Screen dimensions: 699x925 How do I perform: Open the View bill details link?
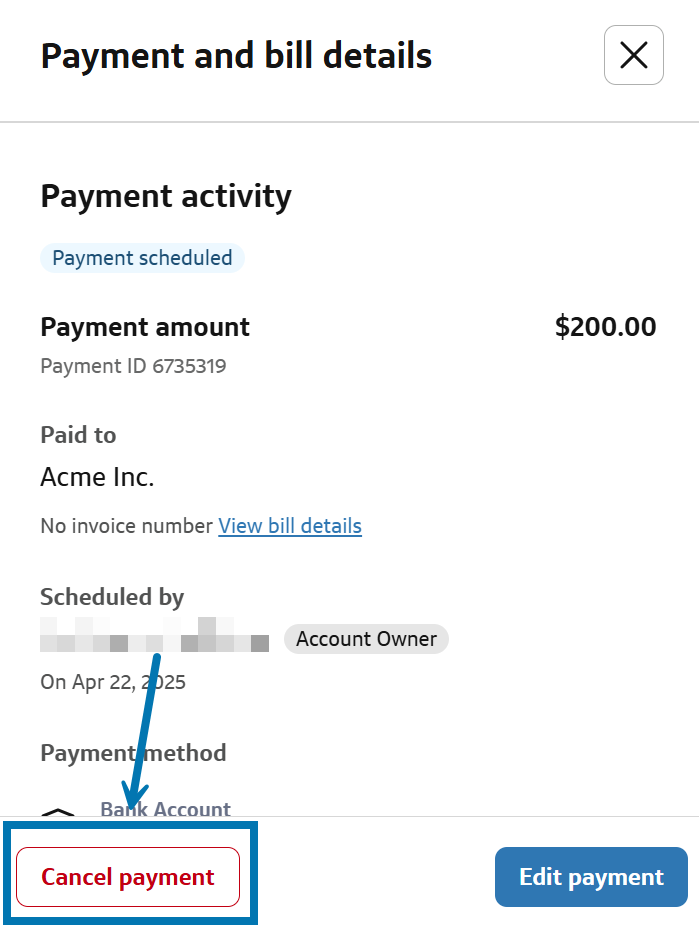pyautogui.click(x=290, y=526)
